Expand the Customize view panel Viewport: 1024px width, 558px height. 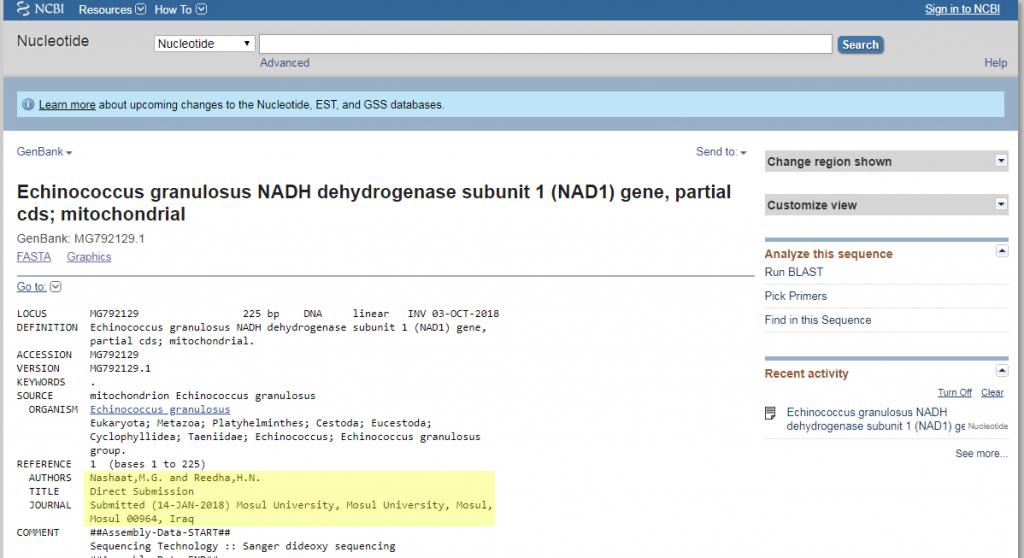(x=1000, y=204)
